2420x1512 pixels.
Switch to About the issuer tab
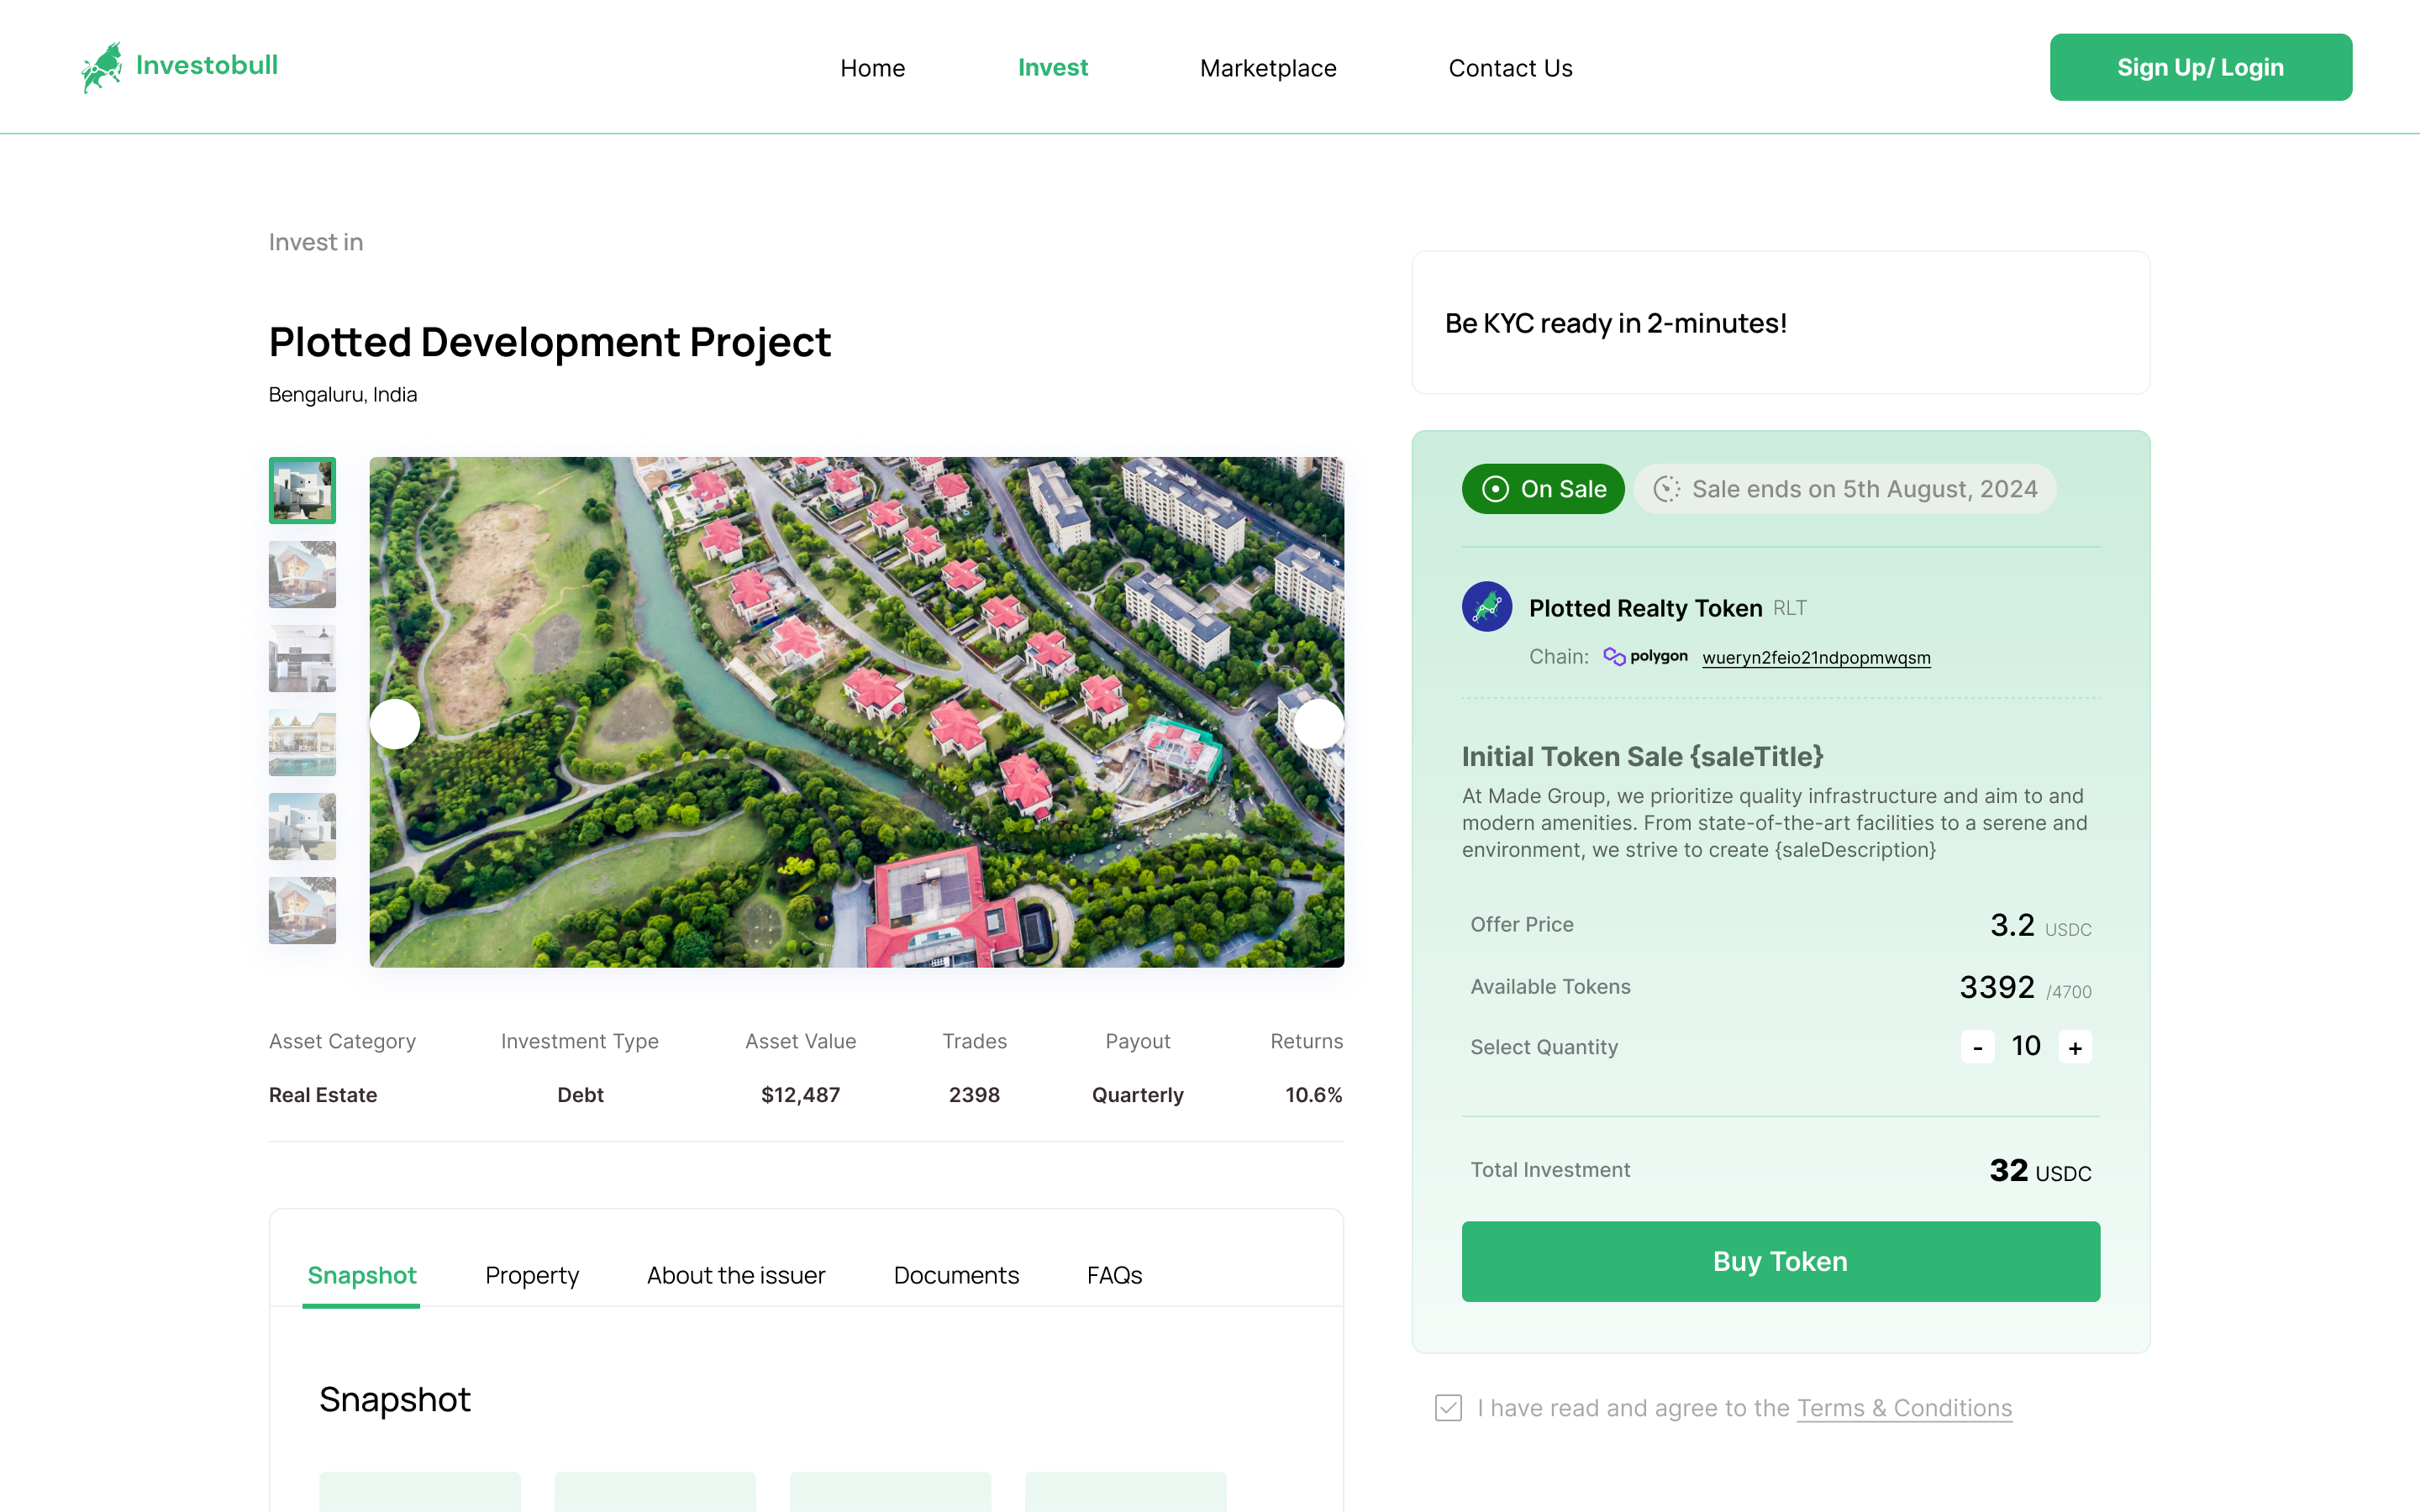736,1275
